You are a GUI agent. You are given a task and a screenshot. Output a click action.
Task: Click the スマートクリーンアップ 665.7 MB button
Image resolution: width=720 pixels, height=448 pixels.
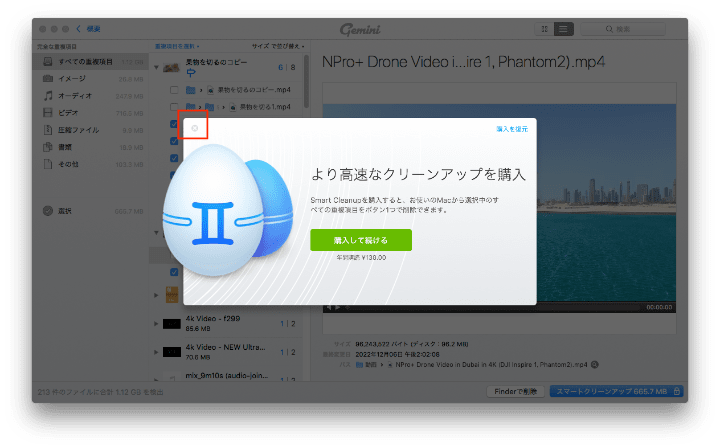point(617,392)
